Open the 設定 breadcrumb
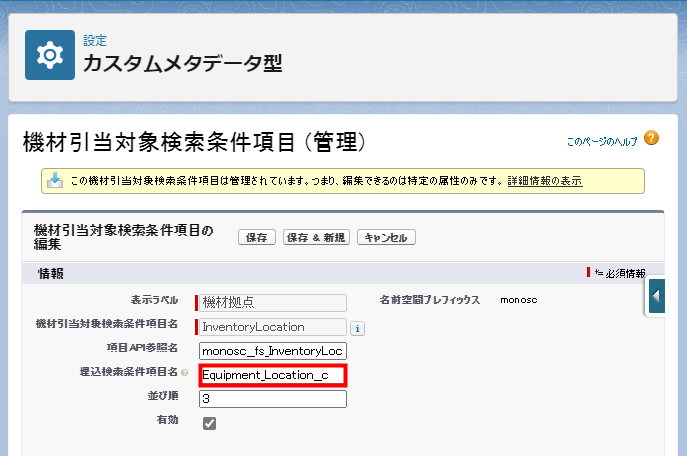Viewport: 687px width, 456px height. pos(94,41)
